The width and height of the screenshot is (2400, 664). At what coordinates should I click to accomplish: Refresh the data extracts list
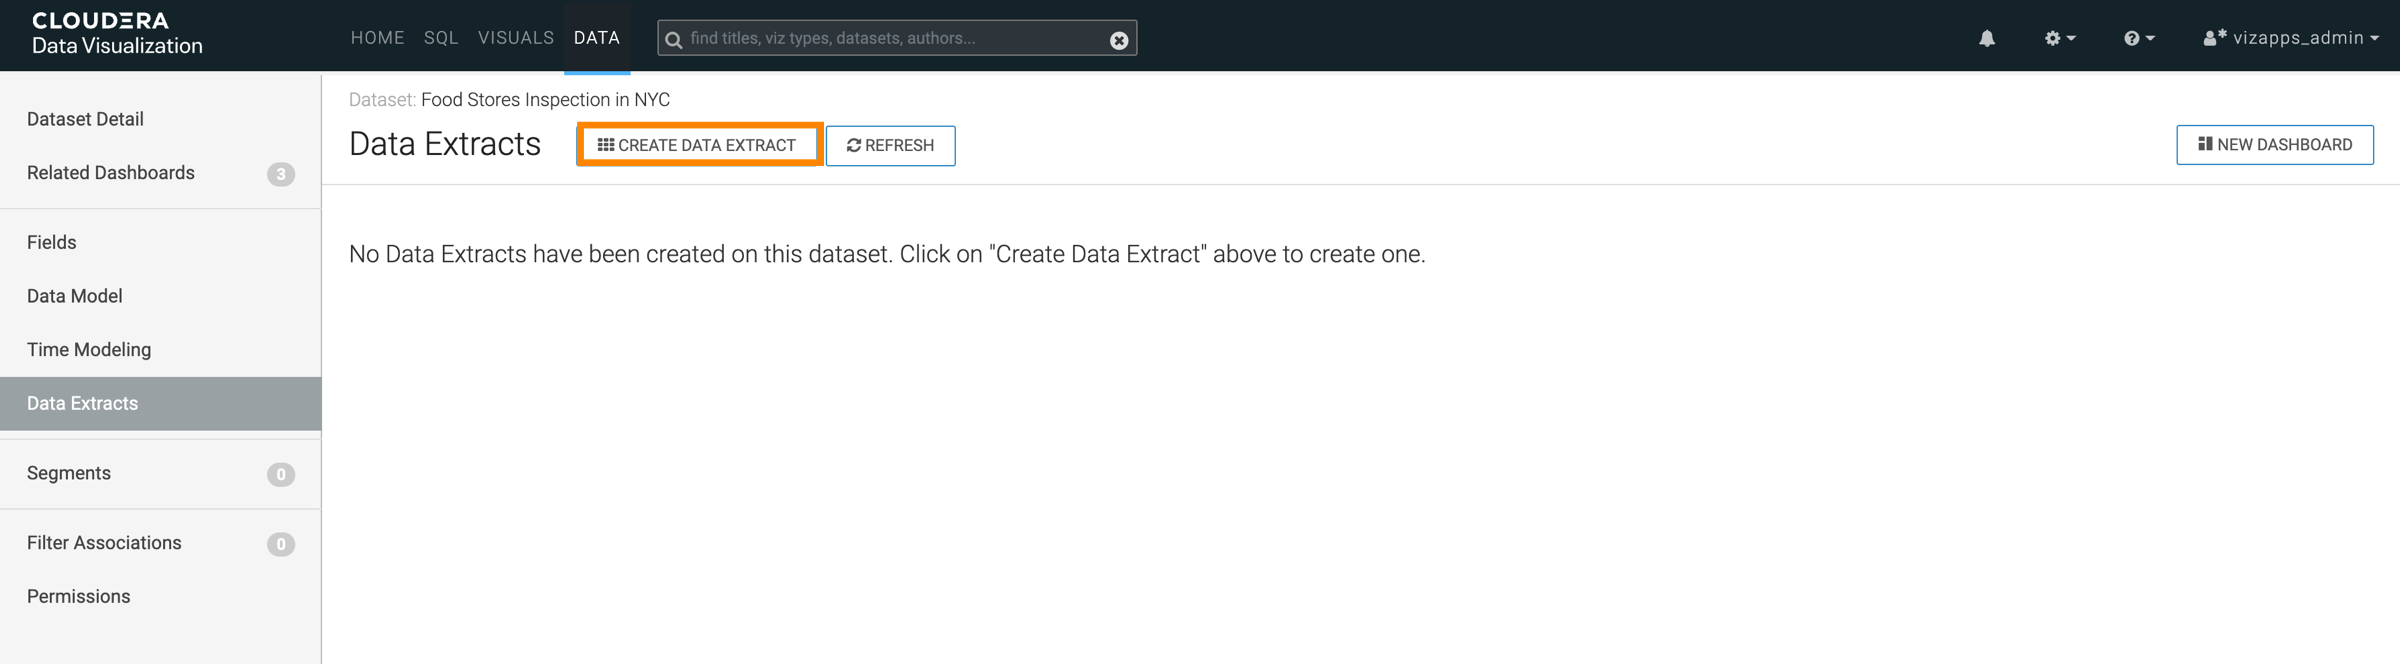point(890,146)
